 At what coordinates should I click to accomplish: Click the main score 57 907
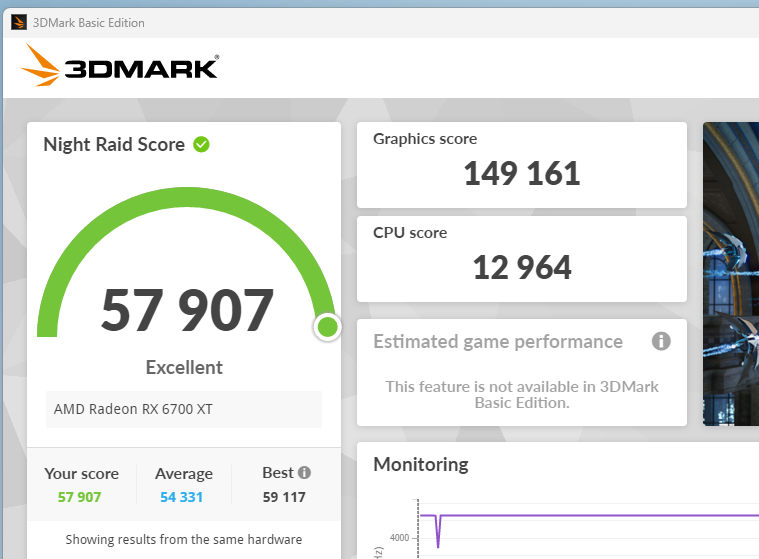pos(187,310)
